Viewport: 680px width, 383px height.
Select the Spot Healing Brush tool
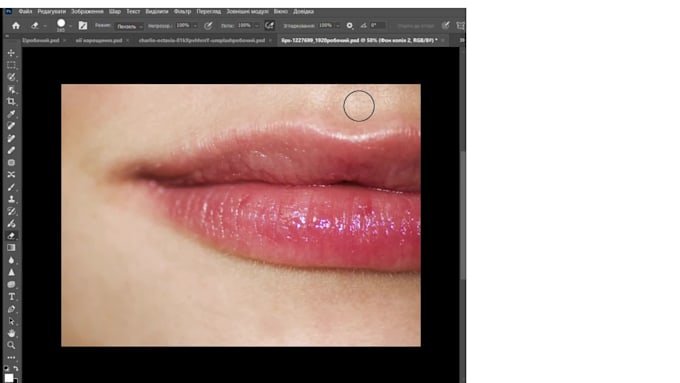[x=11, y=126]
